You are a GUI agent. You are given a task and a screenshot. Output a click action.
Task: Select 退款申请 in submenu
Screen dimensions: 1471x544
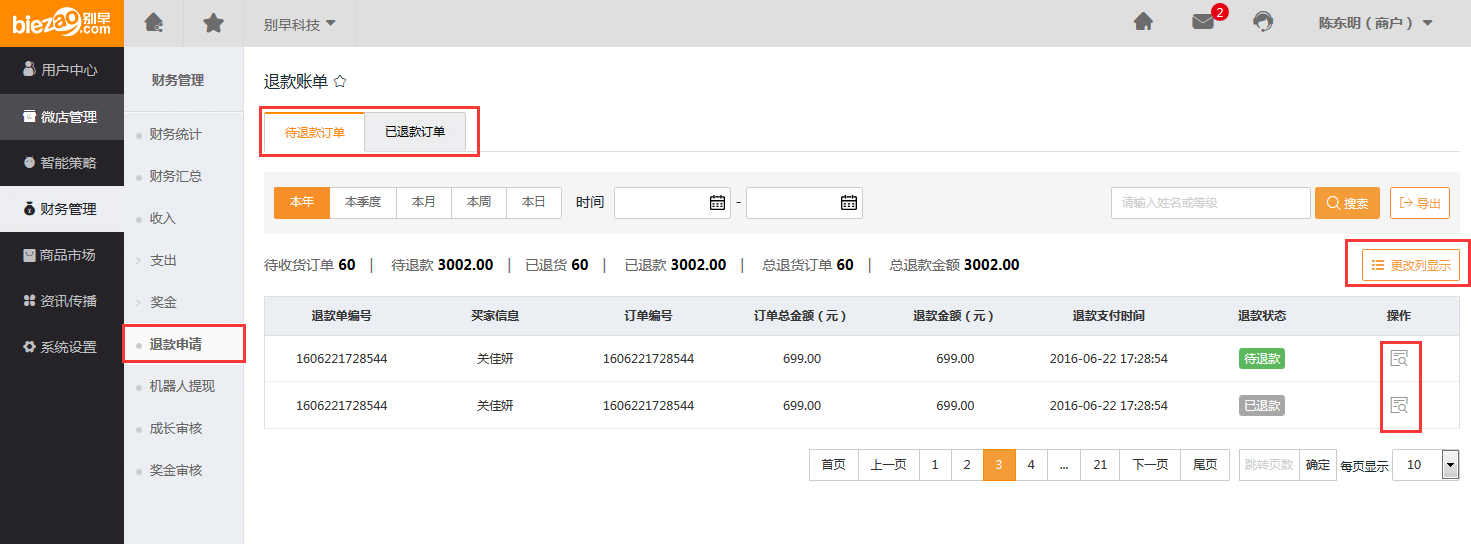coord(175,344)
